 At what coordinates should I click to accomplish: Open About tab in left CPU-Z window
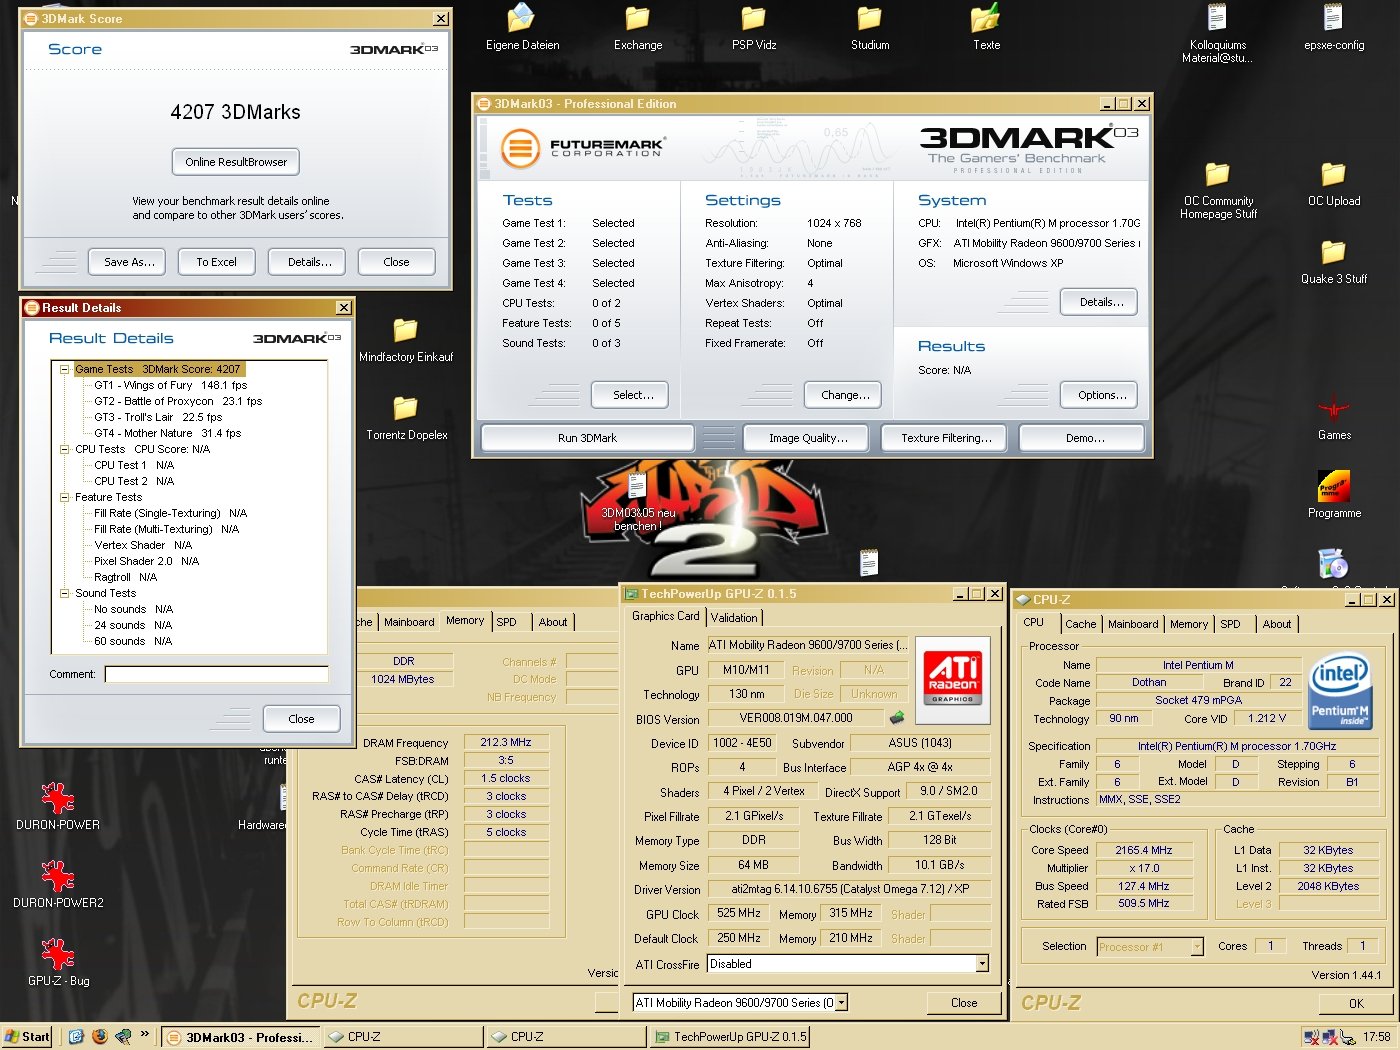(x=553, y=622)
